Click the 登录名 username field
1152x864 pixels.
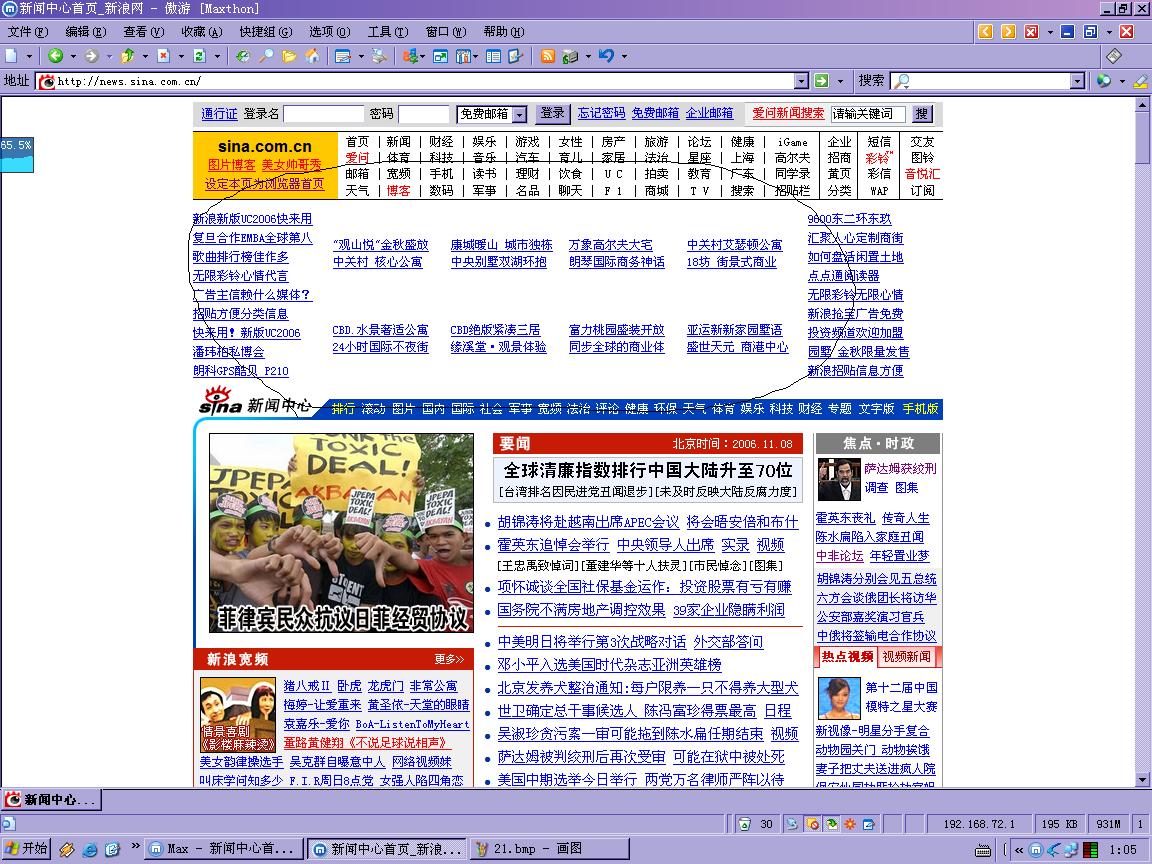(x=323, y=114)
